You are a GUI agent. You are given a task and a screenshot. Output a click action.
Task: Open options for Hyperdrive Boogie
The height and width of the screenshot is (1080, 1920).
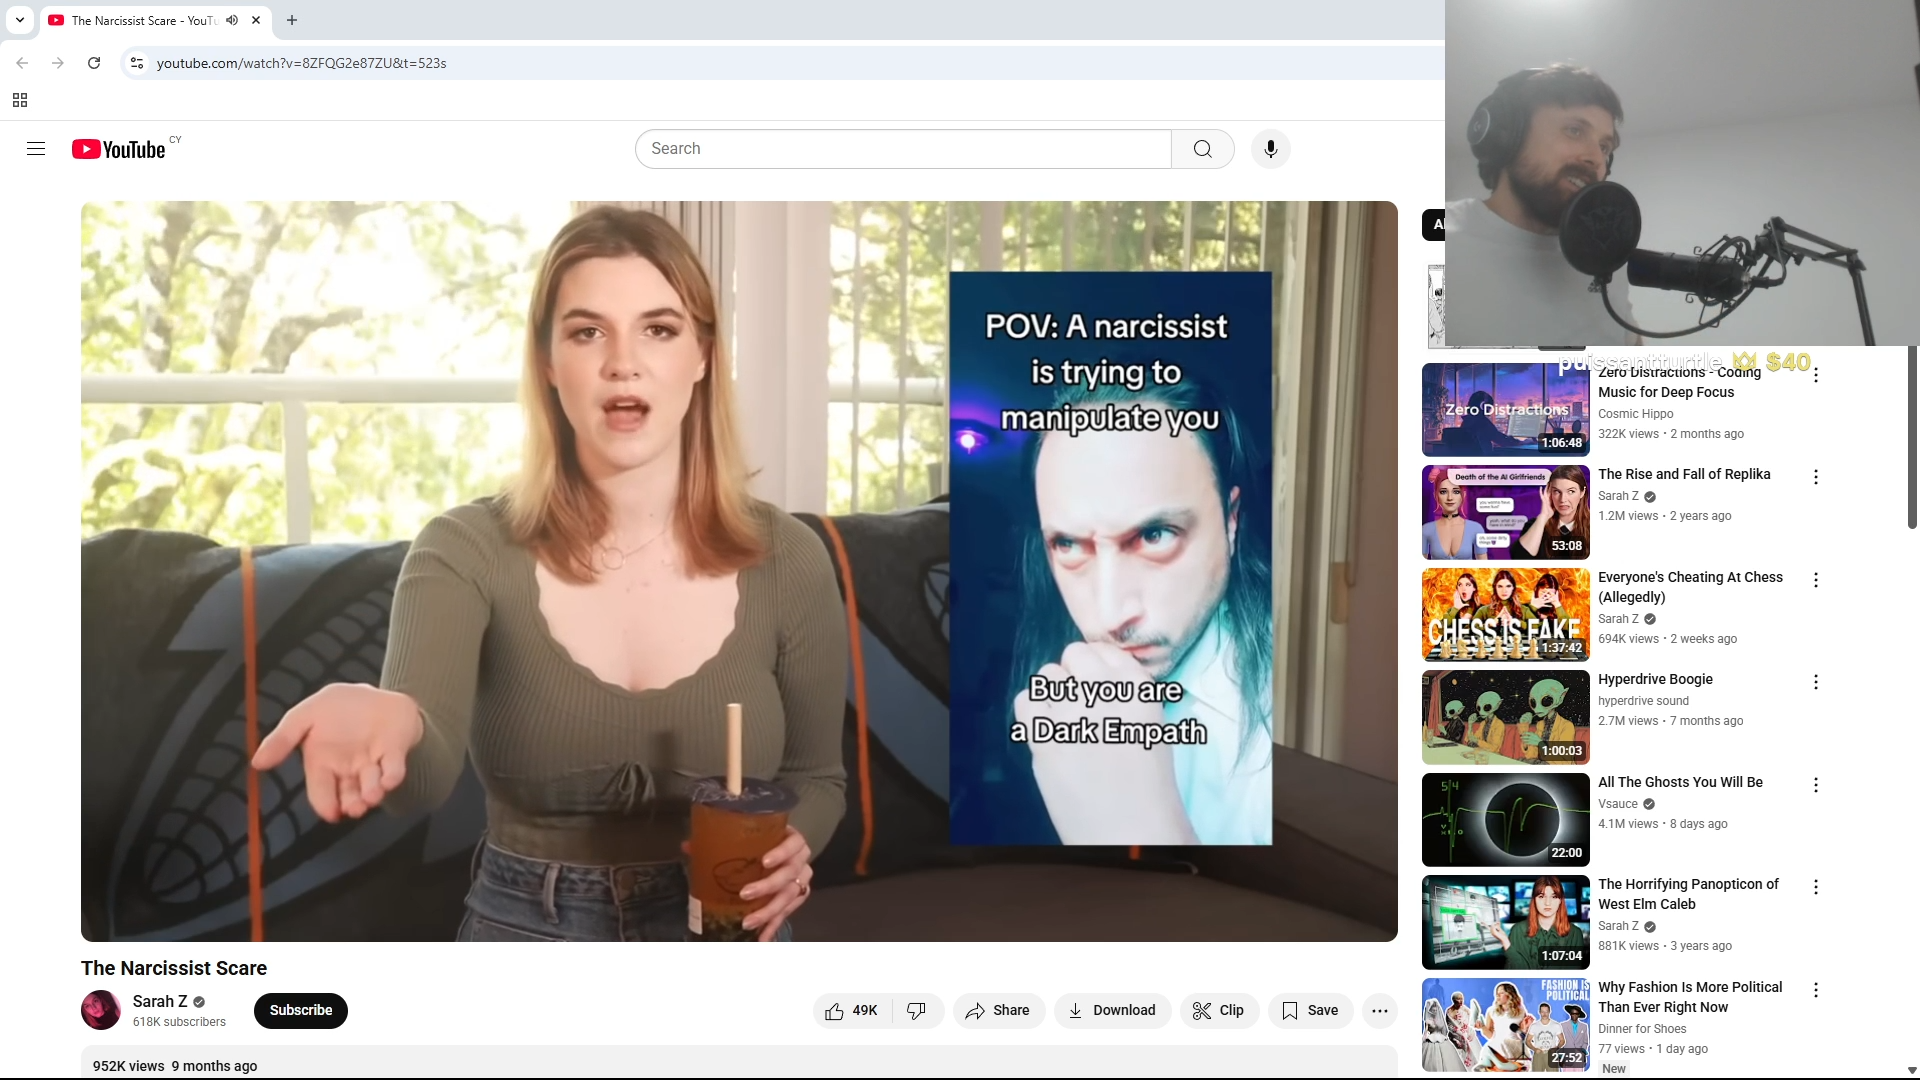pos(1816,682)
